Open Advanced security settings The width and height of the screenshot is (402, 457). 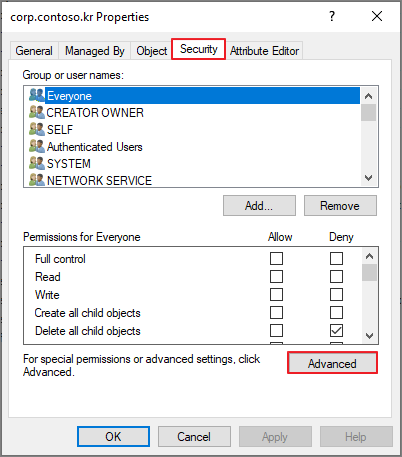point(332,363)
